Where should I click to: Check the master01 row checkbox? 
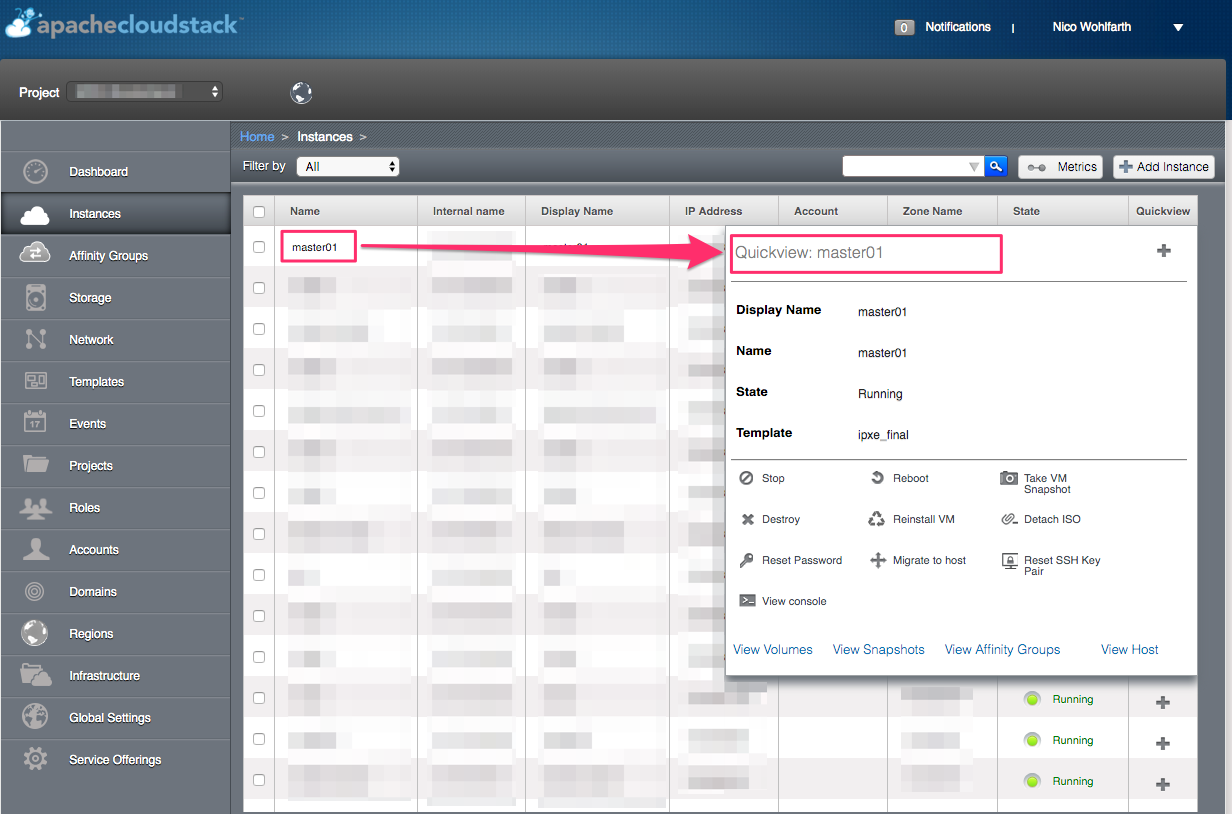click(259, 246)
